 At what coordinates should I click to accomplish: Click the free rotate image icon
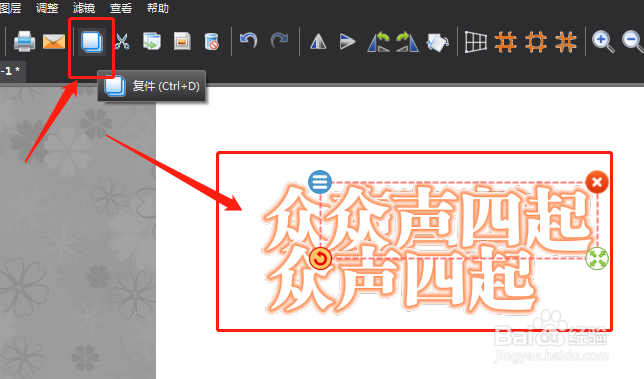[x=438, y=42]
